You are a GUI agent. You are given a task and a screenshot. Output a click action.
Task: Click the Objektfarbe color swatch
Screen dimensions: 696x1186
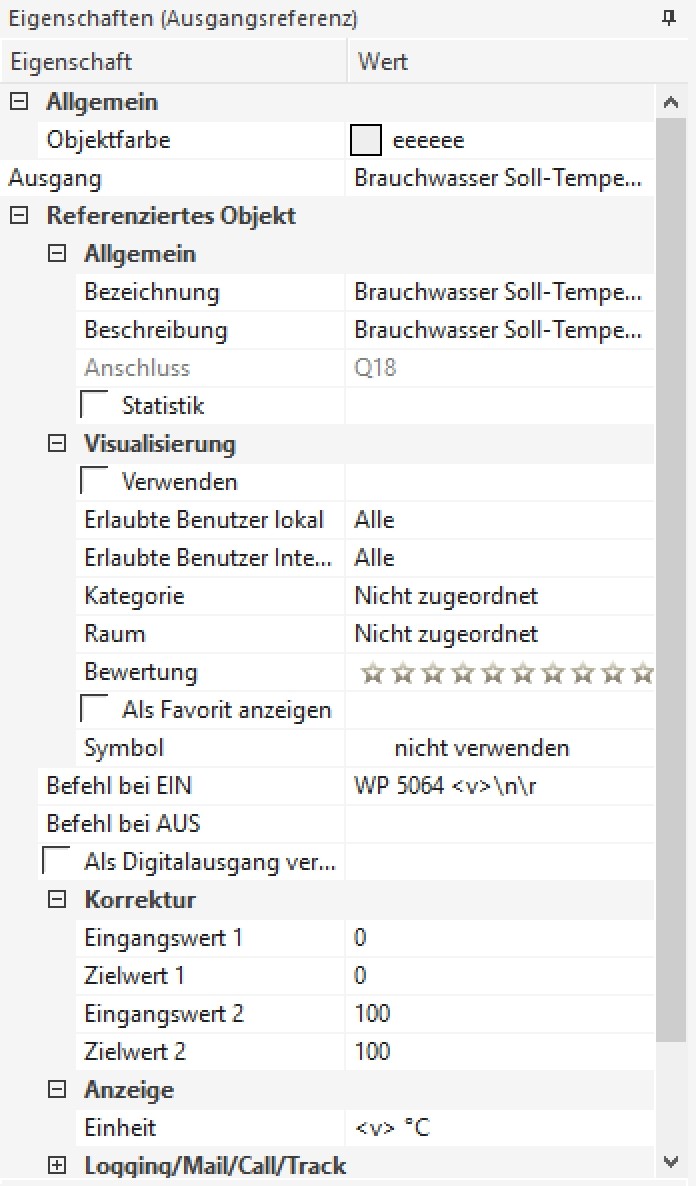point(366,140)
